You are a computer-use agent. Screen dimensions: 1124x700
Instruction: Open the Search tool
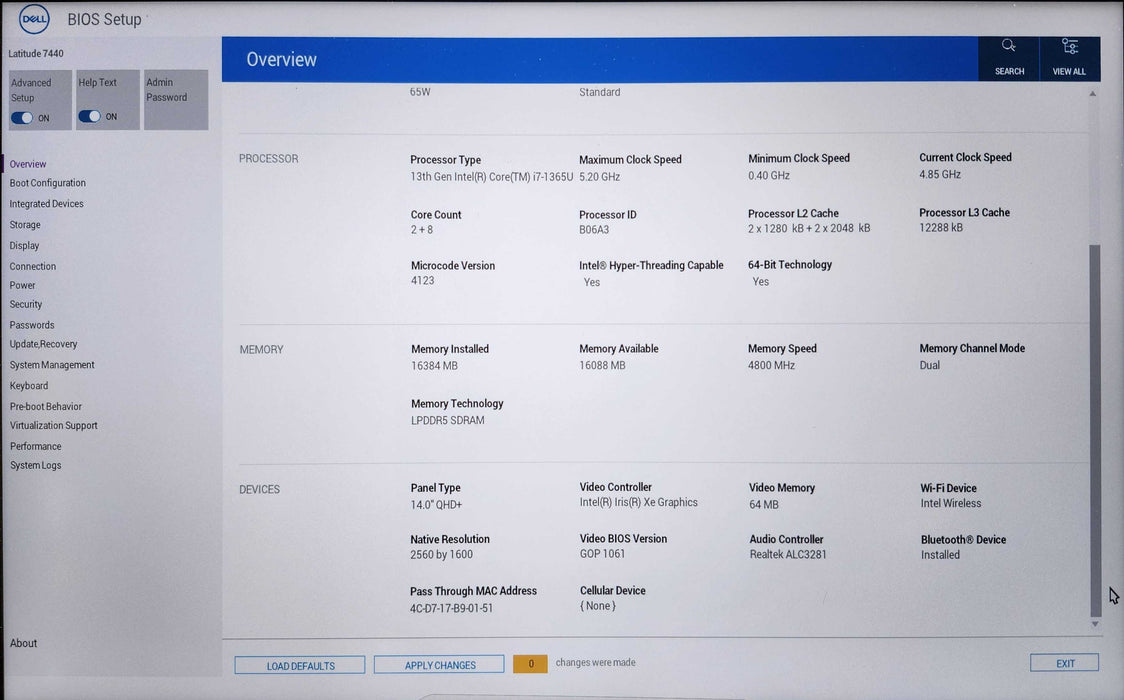click(x=1009, y=57)
